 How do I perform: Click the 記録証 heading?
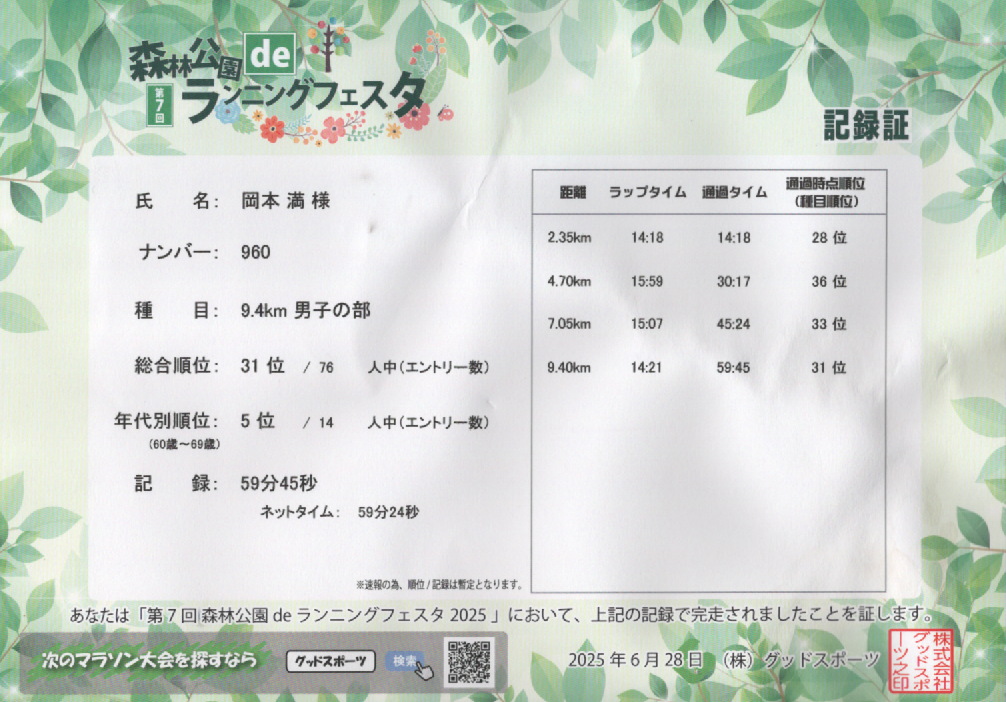(866, 125)
